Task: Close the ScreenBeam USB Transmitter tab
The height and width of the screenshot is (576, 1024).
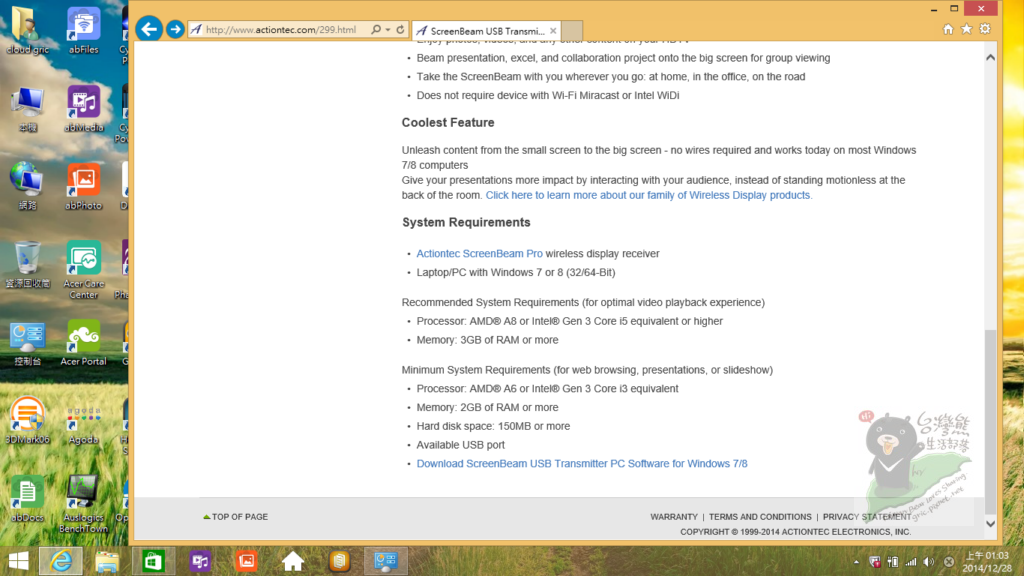Action: click(553, 31)
